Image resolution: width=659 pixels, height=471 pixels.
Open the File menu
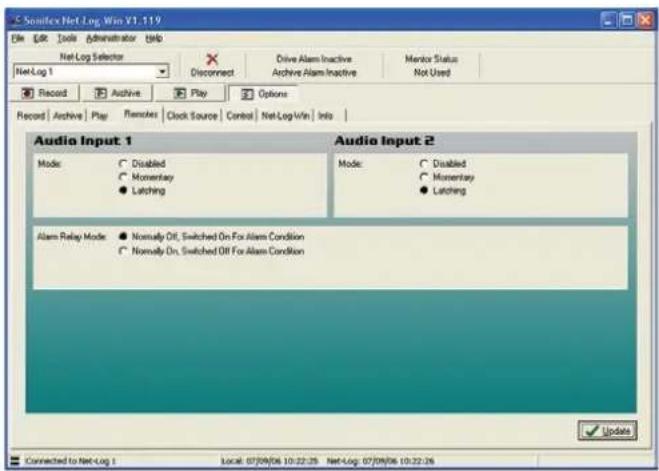point(18,38)
